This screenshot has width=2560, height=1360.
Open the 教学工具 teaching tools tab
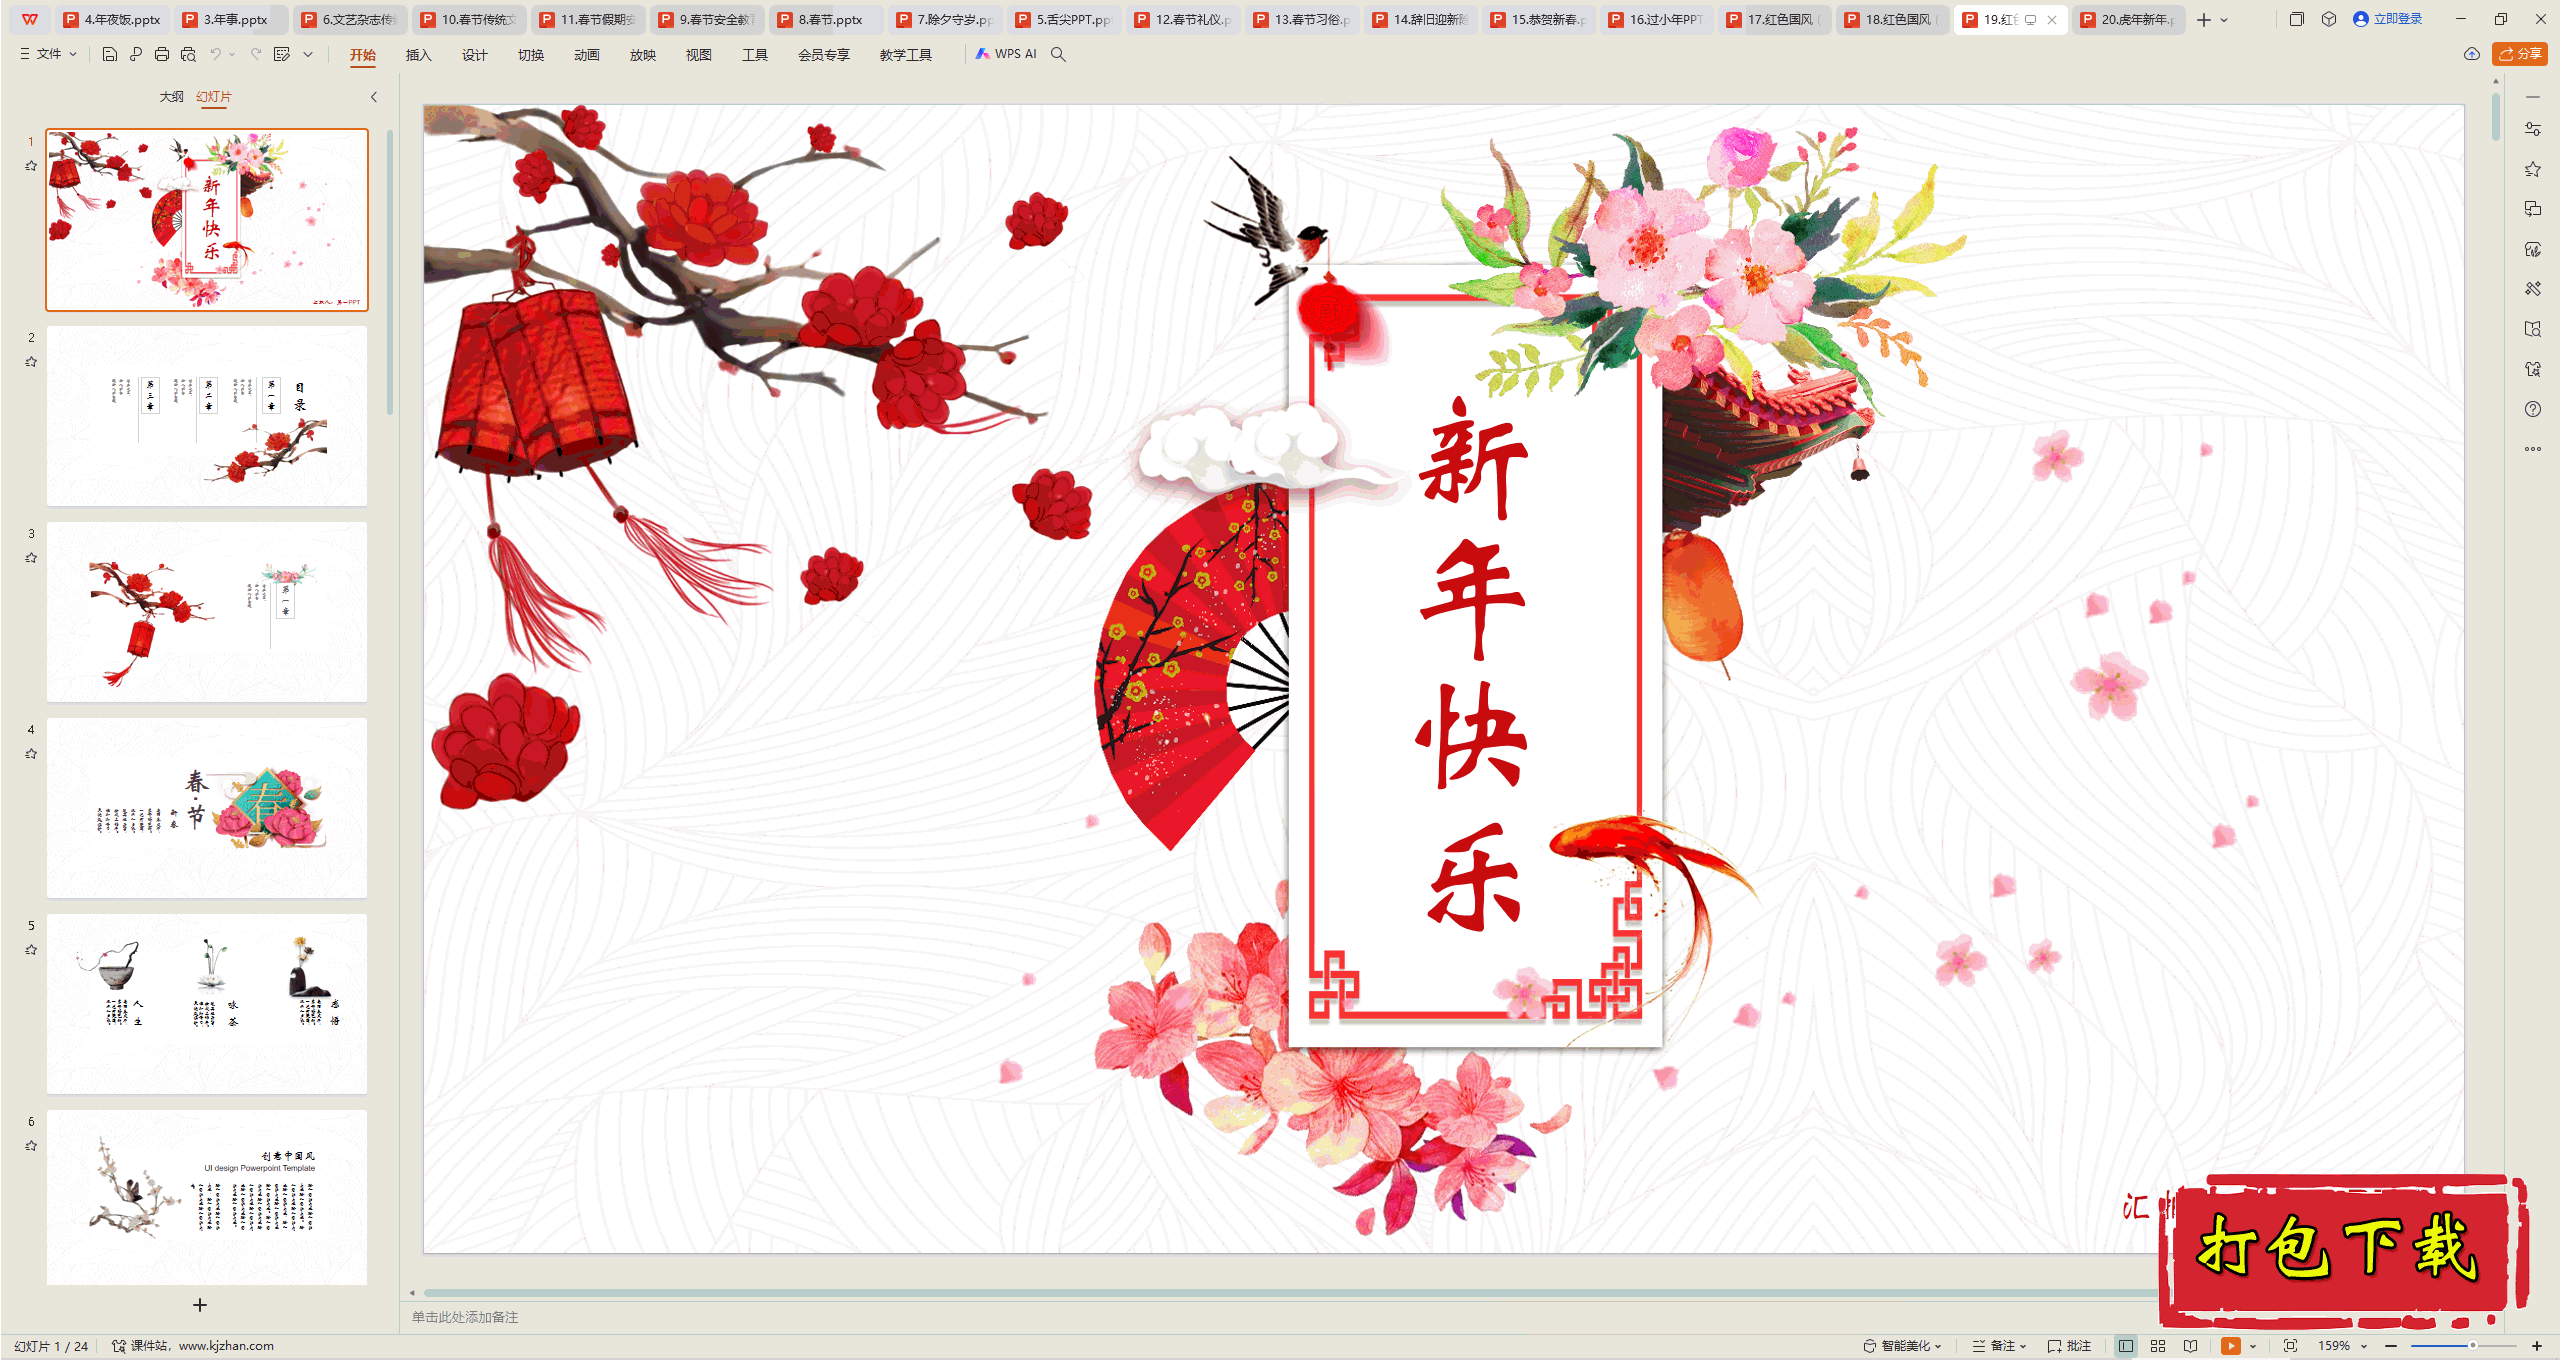[905, 55]
